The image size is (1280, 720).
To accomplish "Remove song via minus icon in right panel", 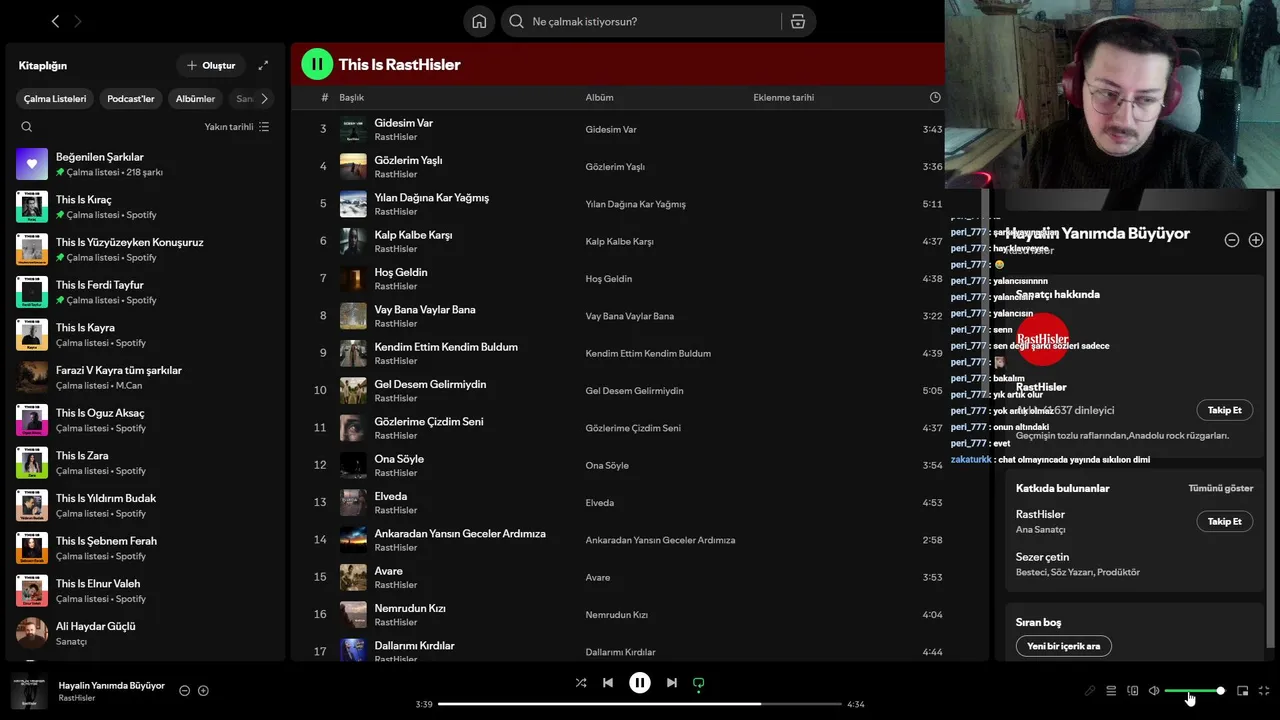I will point(1232,240).
